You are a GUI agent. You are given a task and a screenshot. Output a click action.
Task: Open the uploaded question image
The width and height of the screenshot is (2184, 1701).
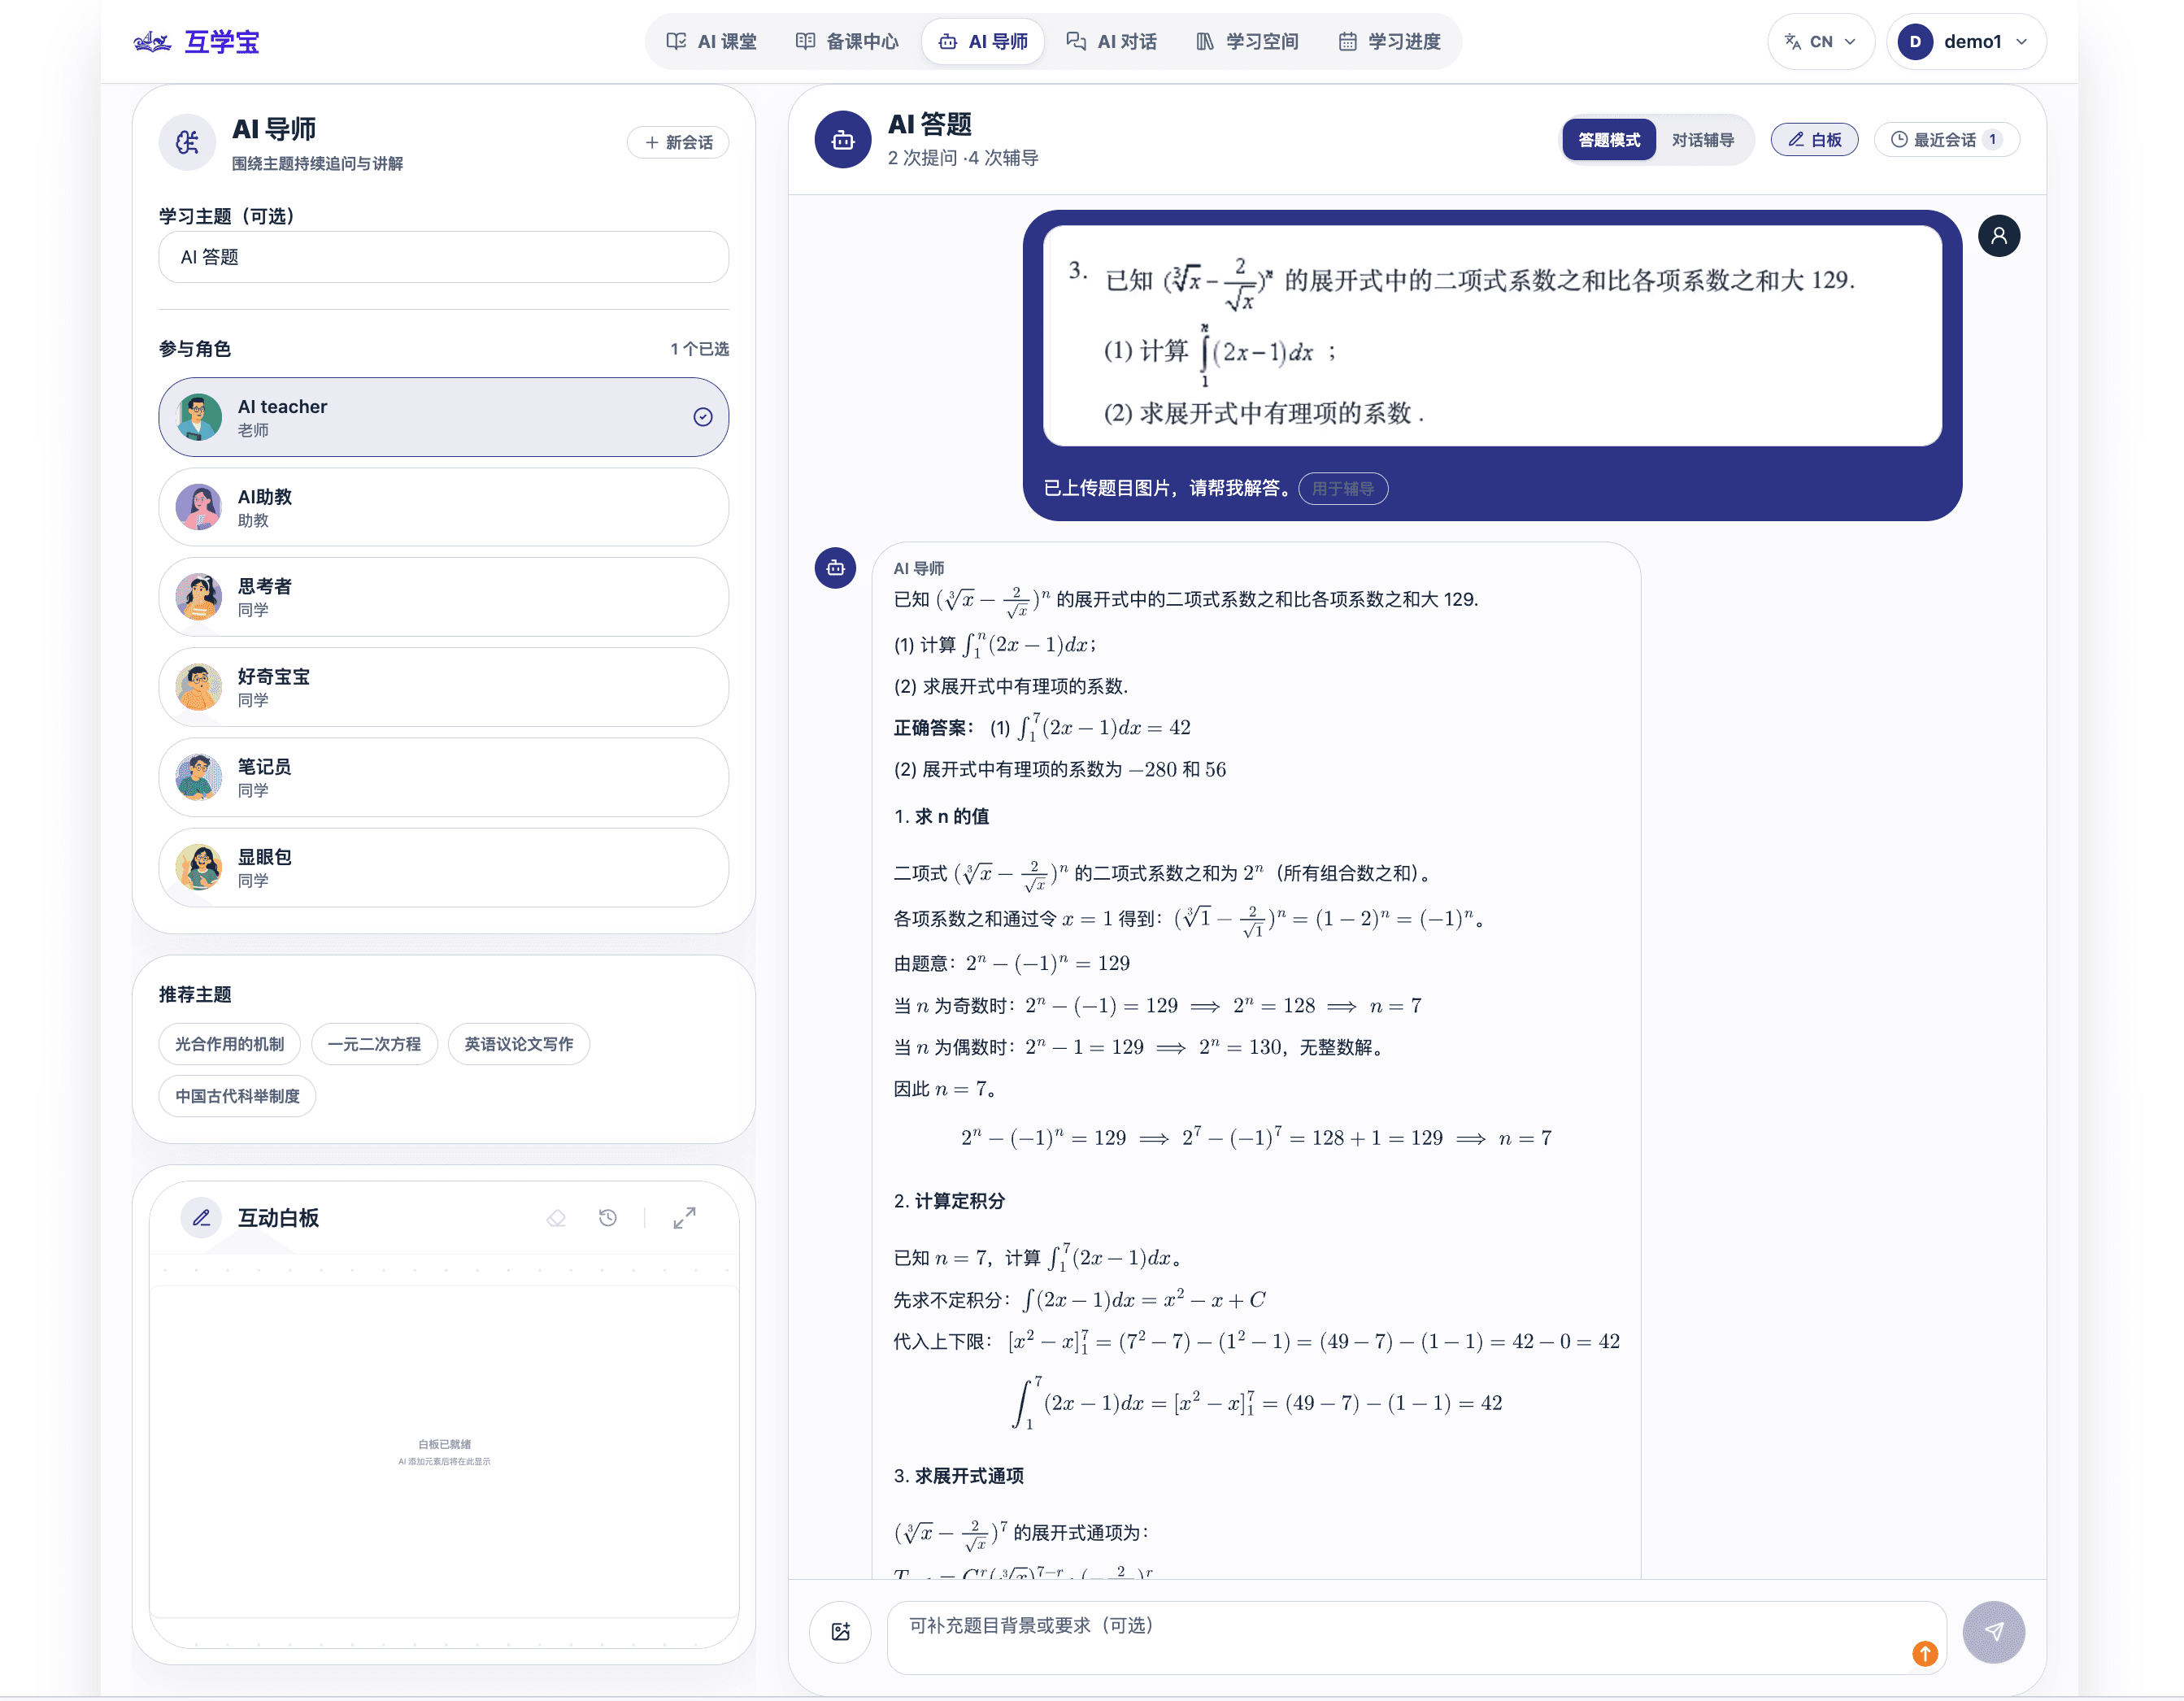(1492, 336)
